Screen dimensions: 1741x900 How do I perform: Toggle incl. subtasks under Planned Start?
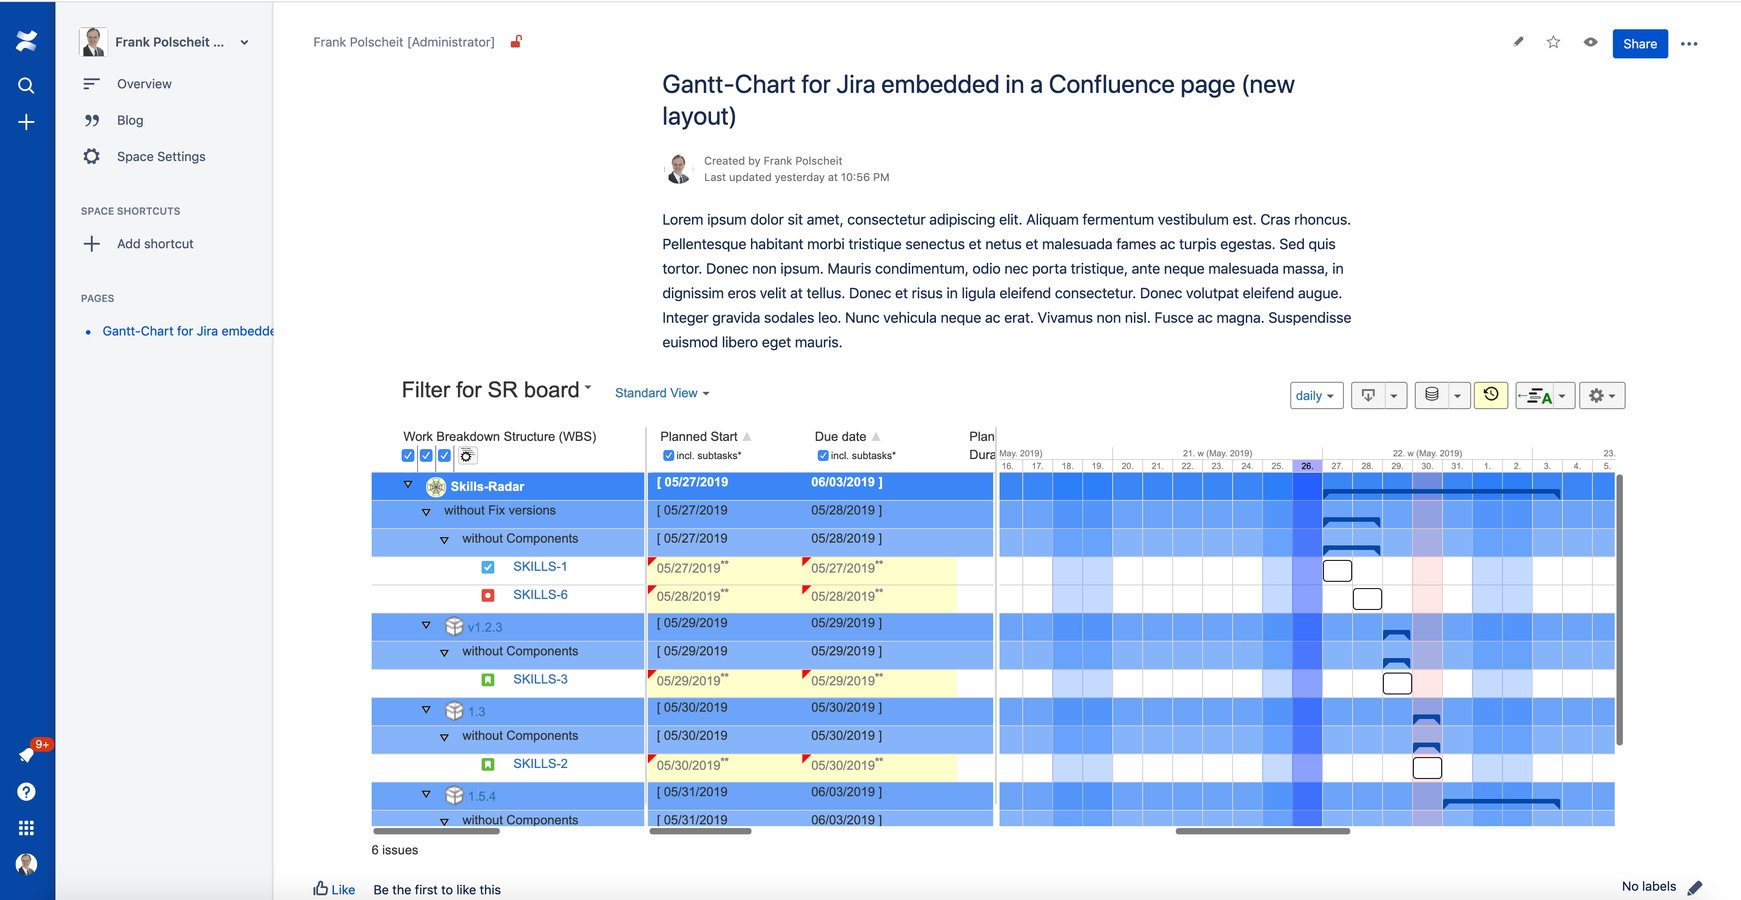(x=668, y=456)
